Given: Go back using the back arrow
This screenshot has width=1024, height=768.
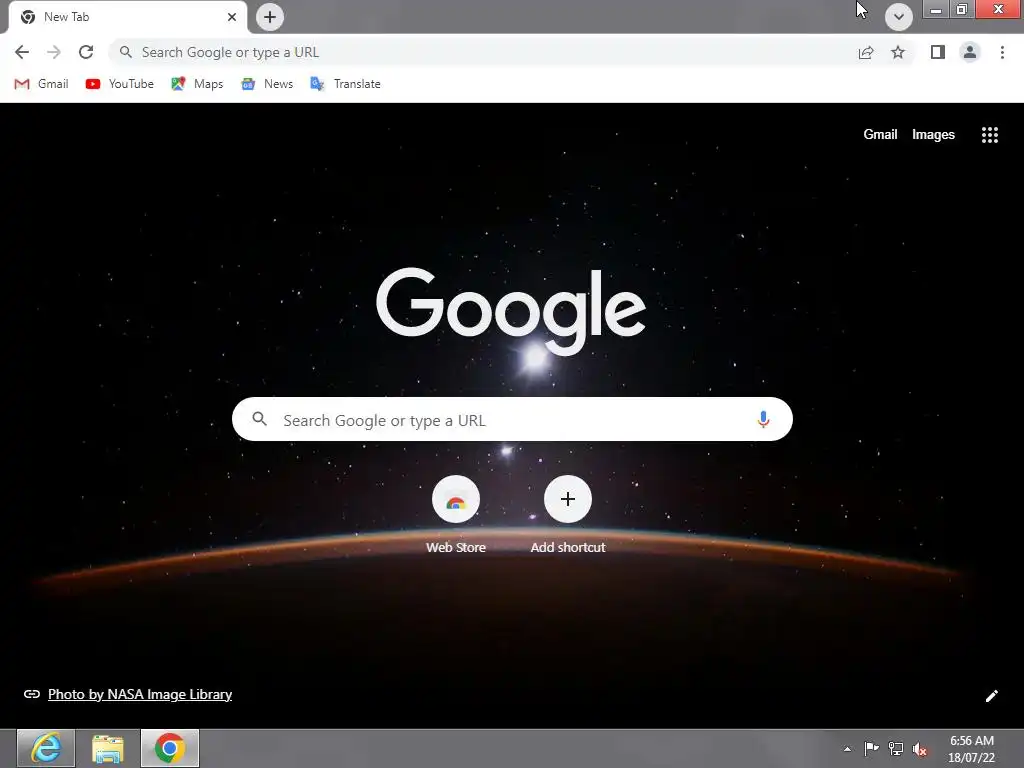Looking at the screenshot, I should 22,52.
